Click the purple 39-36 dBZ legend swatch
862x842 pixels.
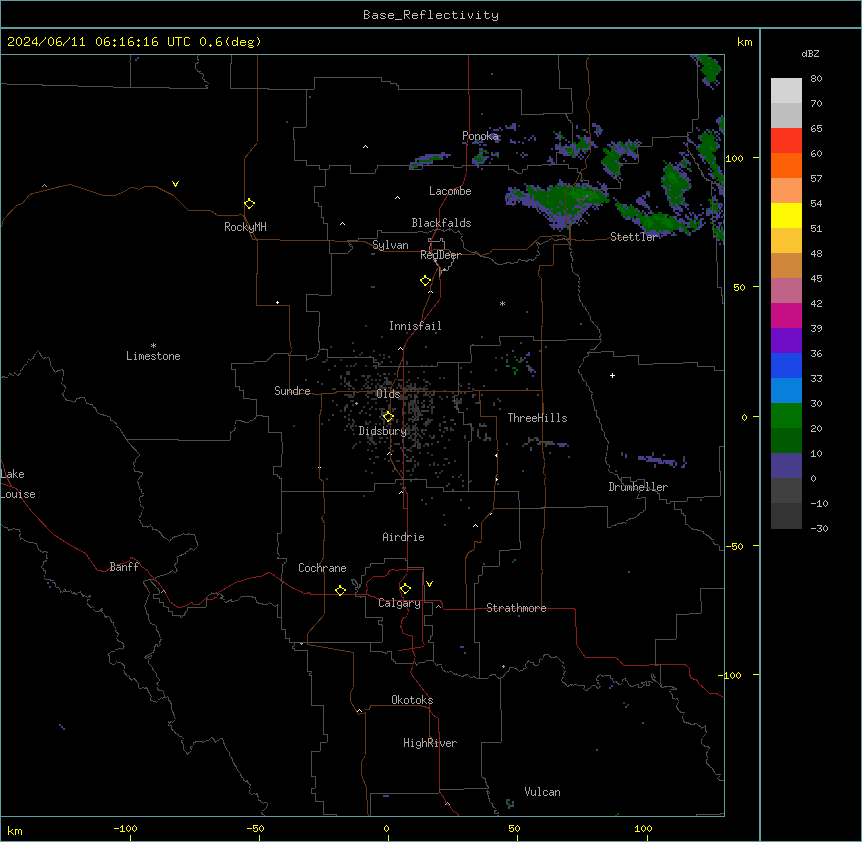point(786,341)
